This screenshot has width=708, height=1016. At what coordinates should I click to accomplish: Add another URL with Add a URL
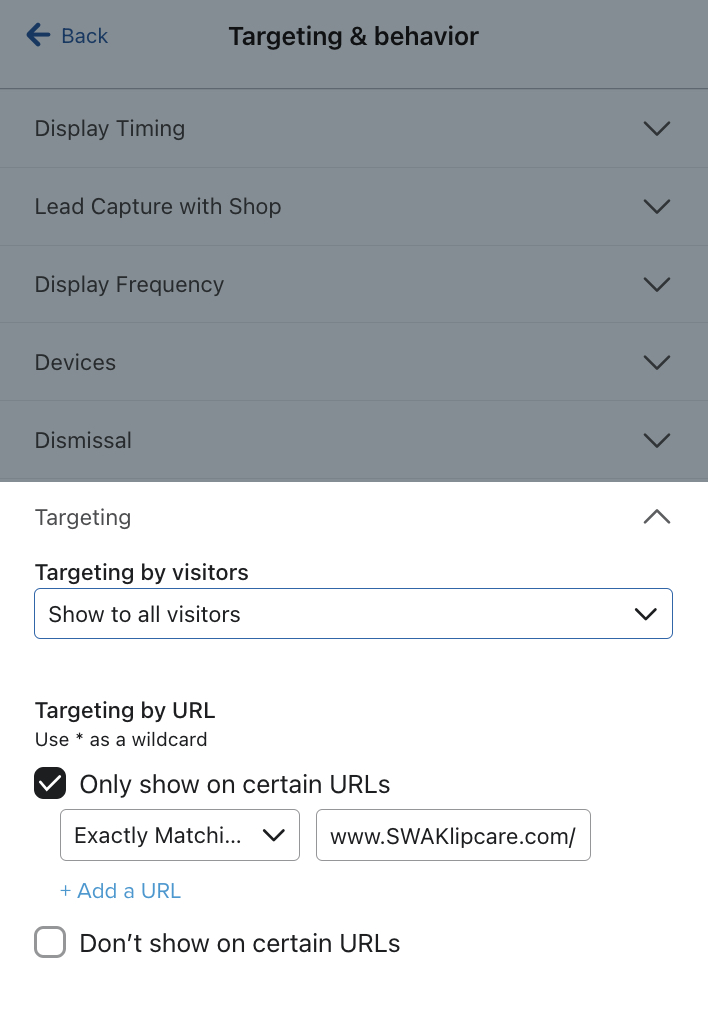(120, 890)
